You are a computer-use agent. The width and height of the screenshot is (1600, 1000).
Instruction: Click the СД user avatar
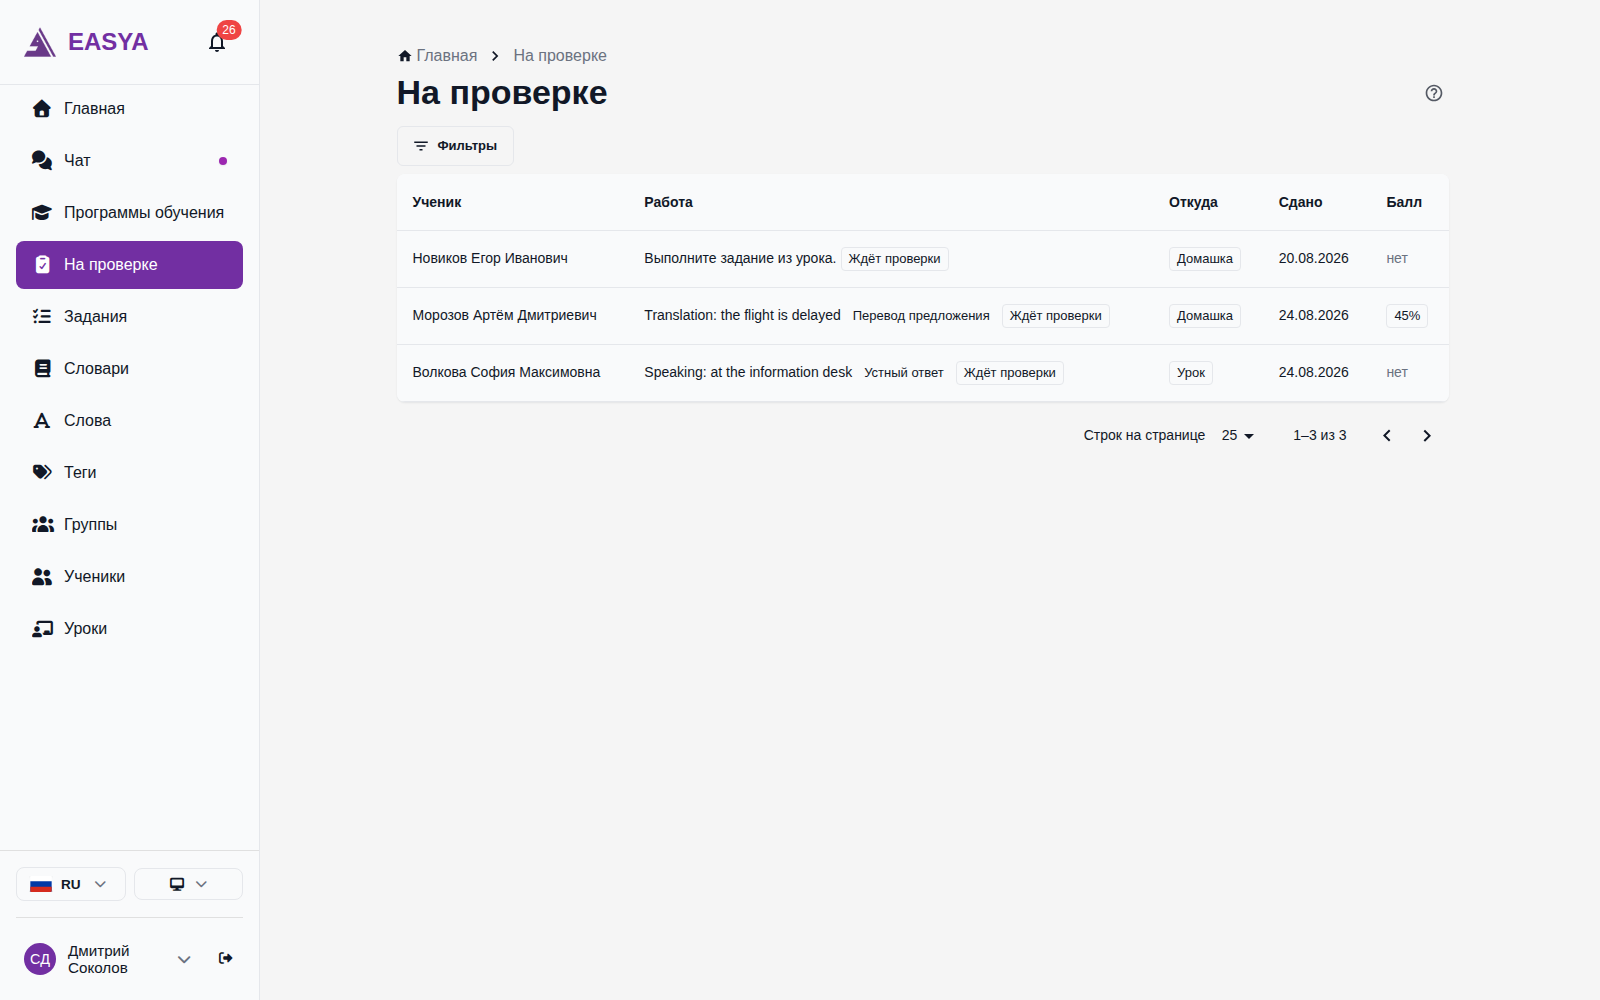[x=40, y=959]
